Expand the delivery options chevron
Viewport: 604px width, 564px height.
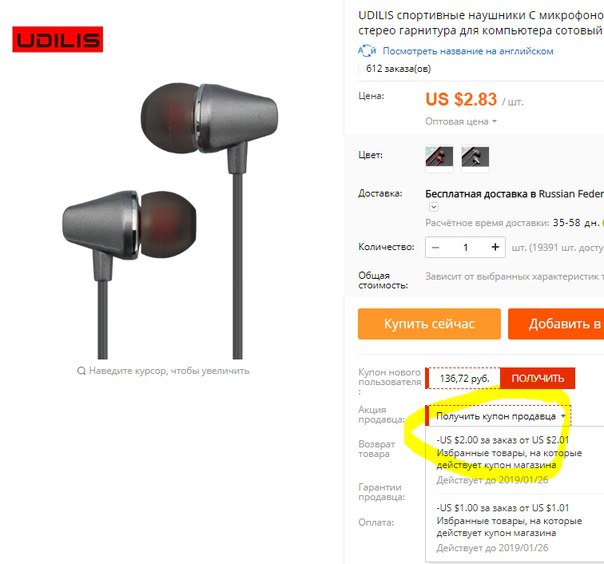tap(434, 207)
